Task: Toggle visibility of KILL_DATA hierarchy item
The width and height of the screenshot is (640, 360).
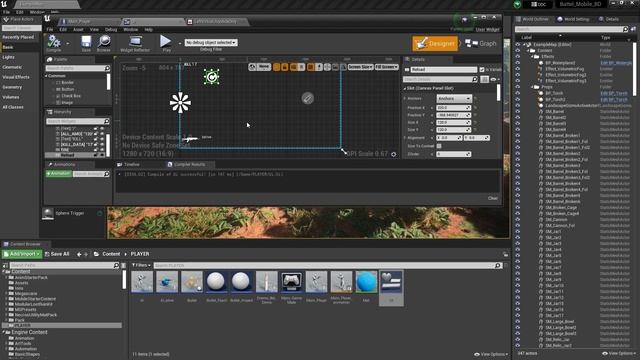Action: pyautogui.click(x=102, y=144)
